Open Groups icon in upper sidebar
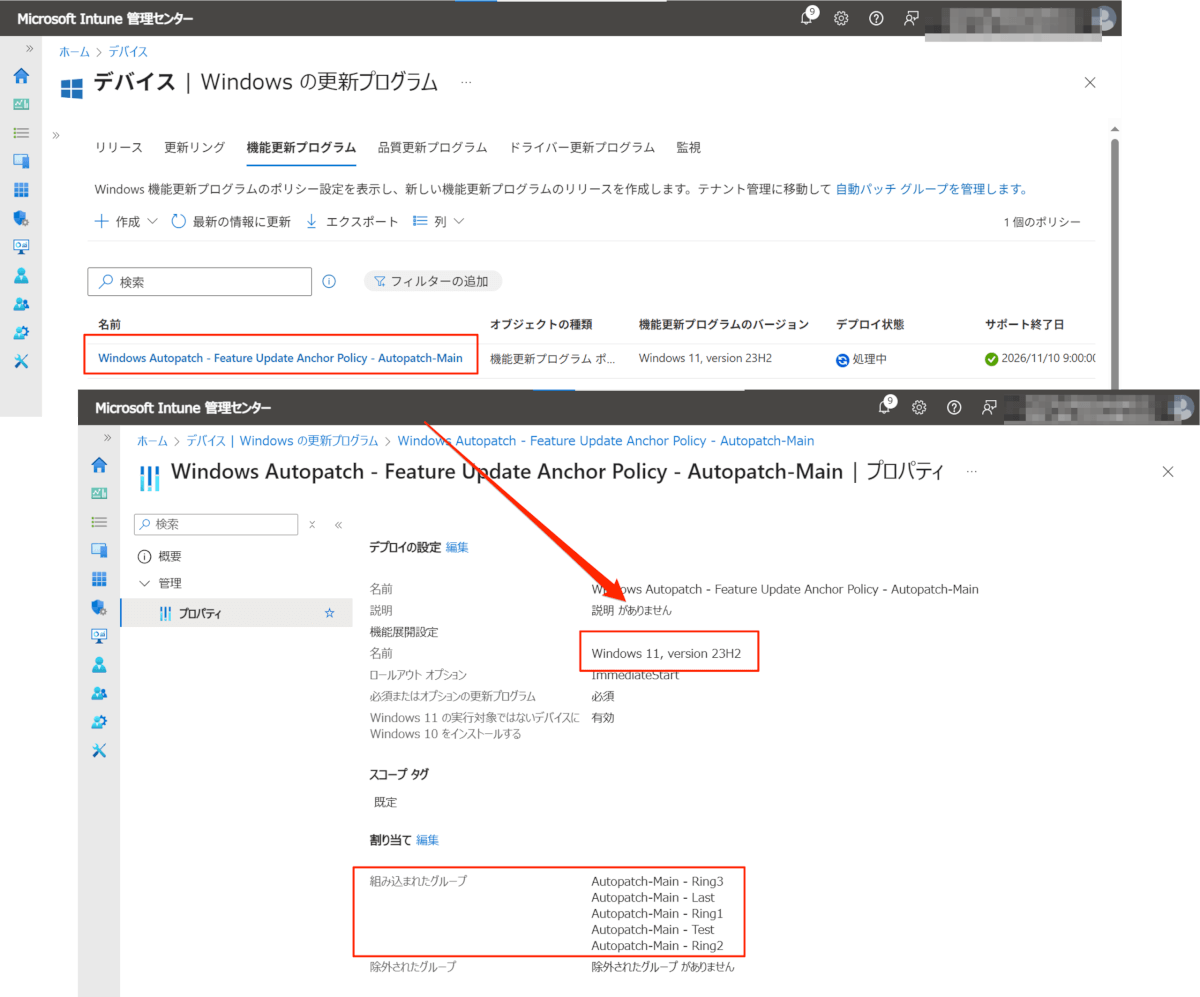1200x997 pixels. pos(21,304)
